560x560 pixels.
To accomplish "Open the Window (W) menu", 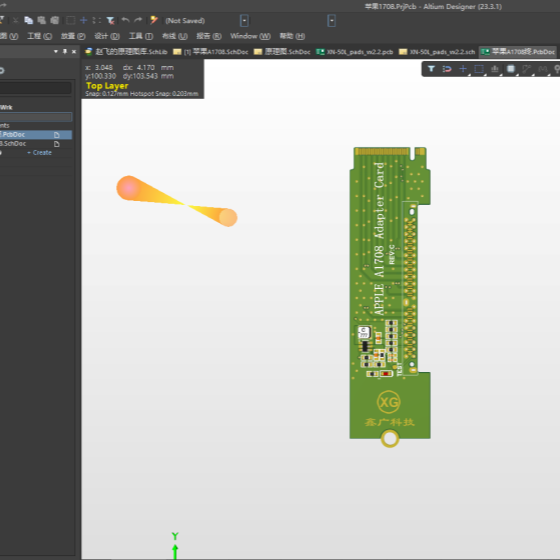I will coord(250,36).
